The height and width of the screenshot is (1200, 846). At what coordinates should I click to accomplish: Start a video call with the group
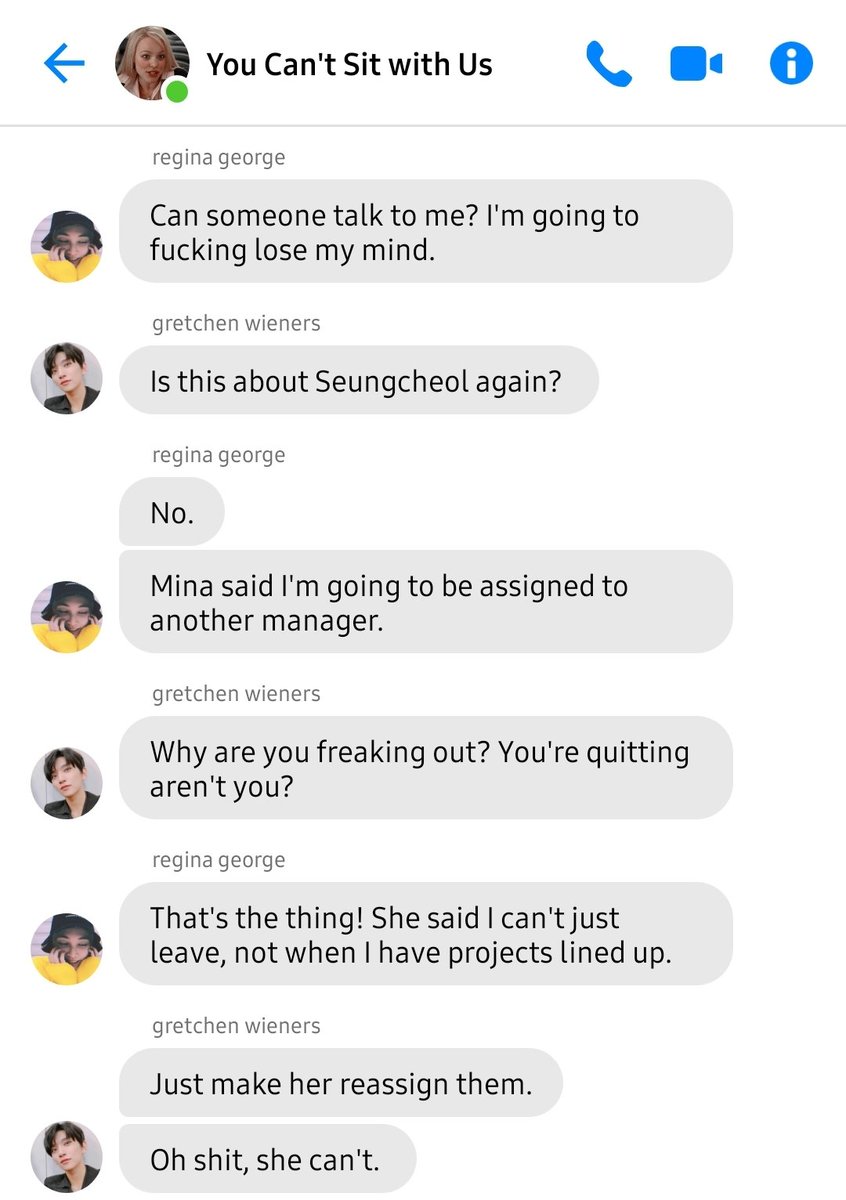point(696,66)
